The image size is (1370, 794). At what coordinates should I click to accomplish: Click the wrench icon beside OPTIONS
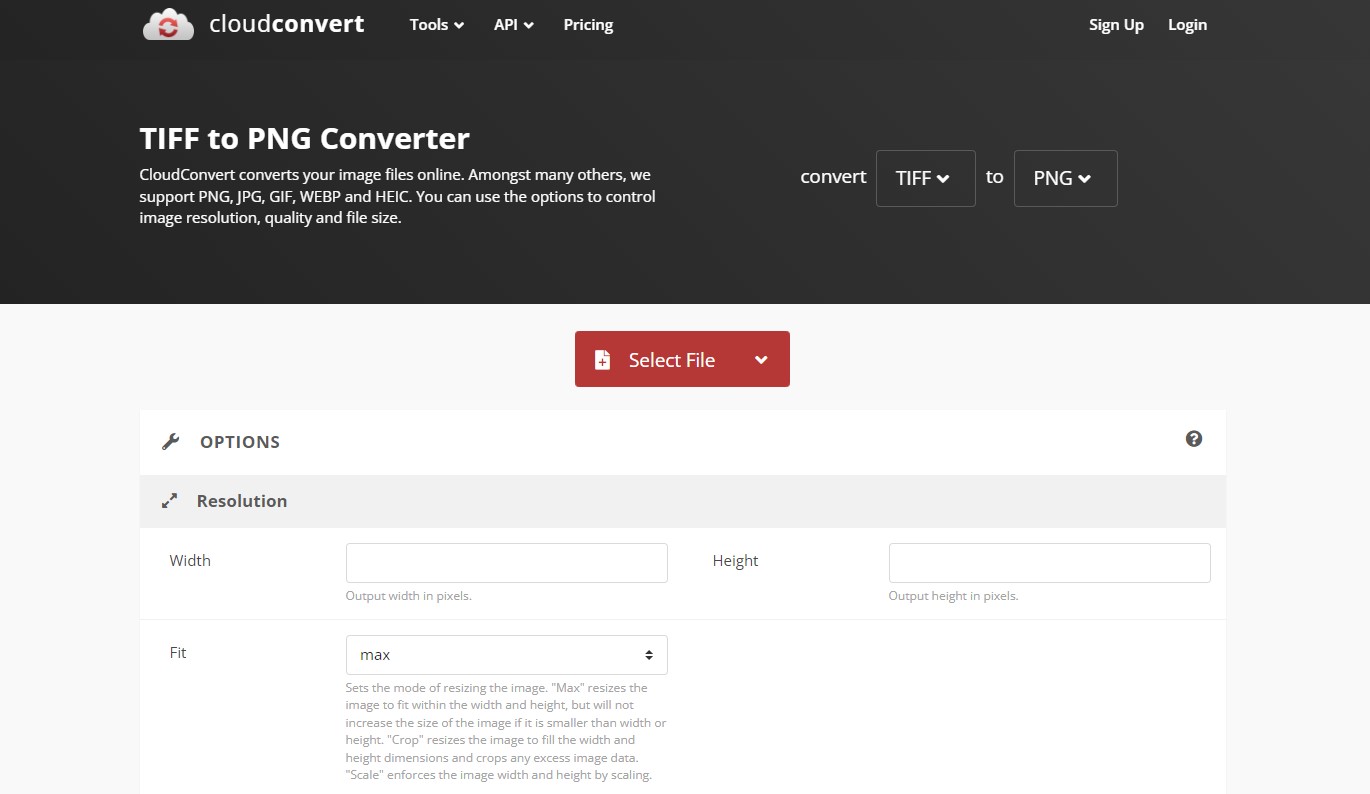pos(170,440)
